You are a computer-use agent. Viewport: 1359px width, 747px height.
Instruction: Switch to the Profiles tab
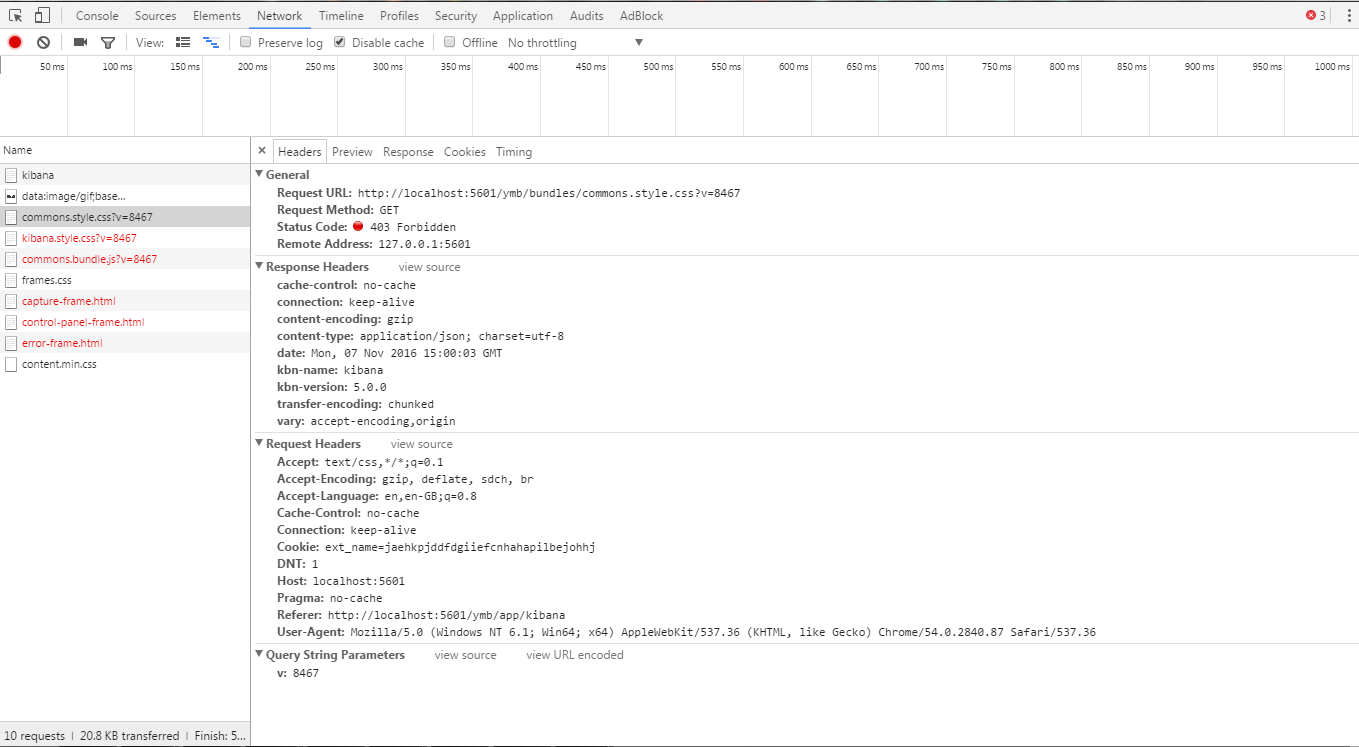[x=399, y=16]
